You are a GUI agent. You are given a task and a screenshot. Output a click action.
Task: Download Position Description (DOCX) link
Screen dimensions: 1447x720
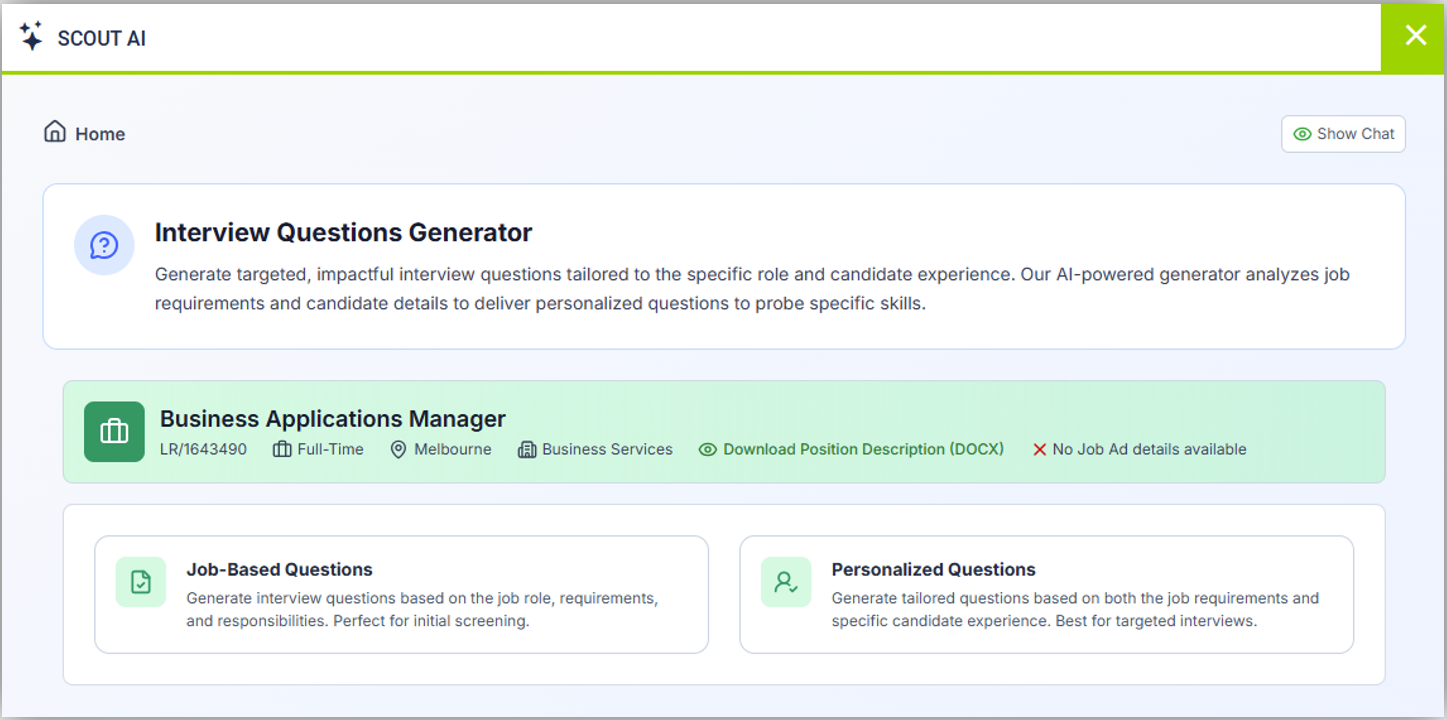coord(863,450)
